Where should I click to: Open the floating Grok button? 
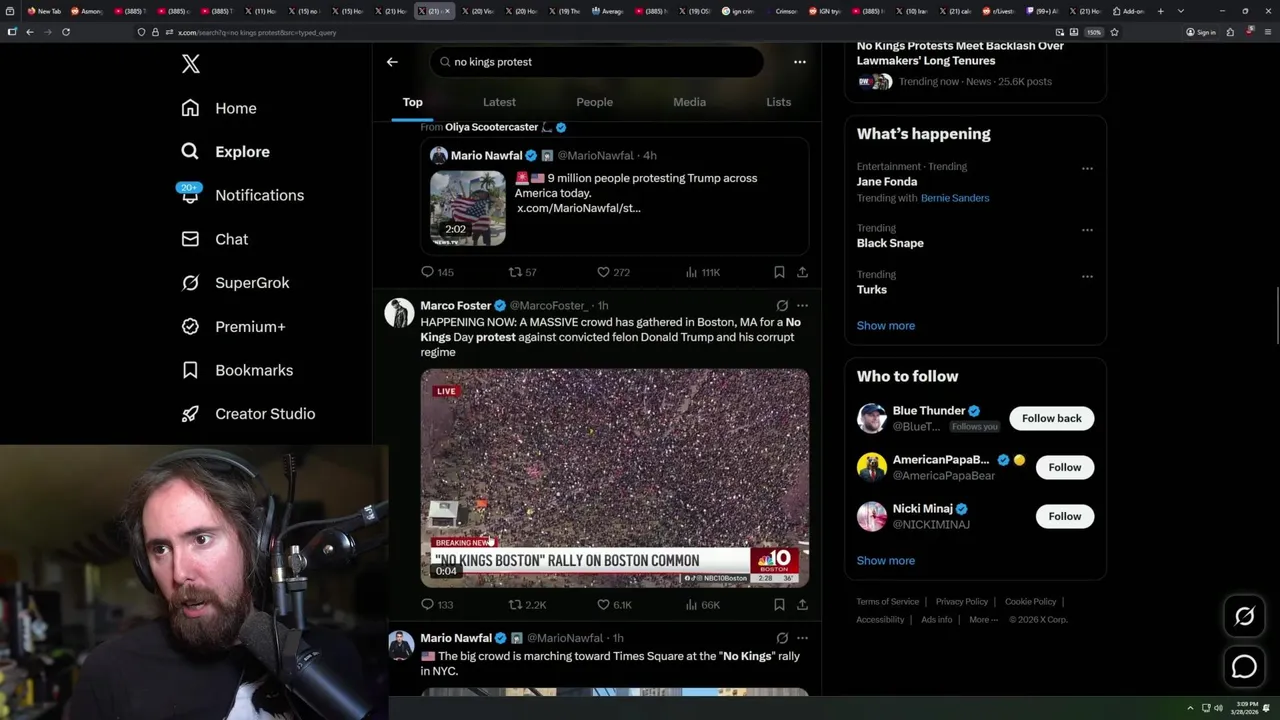pyautogui.click(x=1244, y=617)
